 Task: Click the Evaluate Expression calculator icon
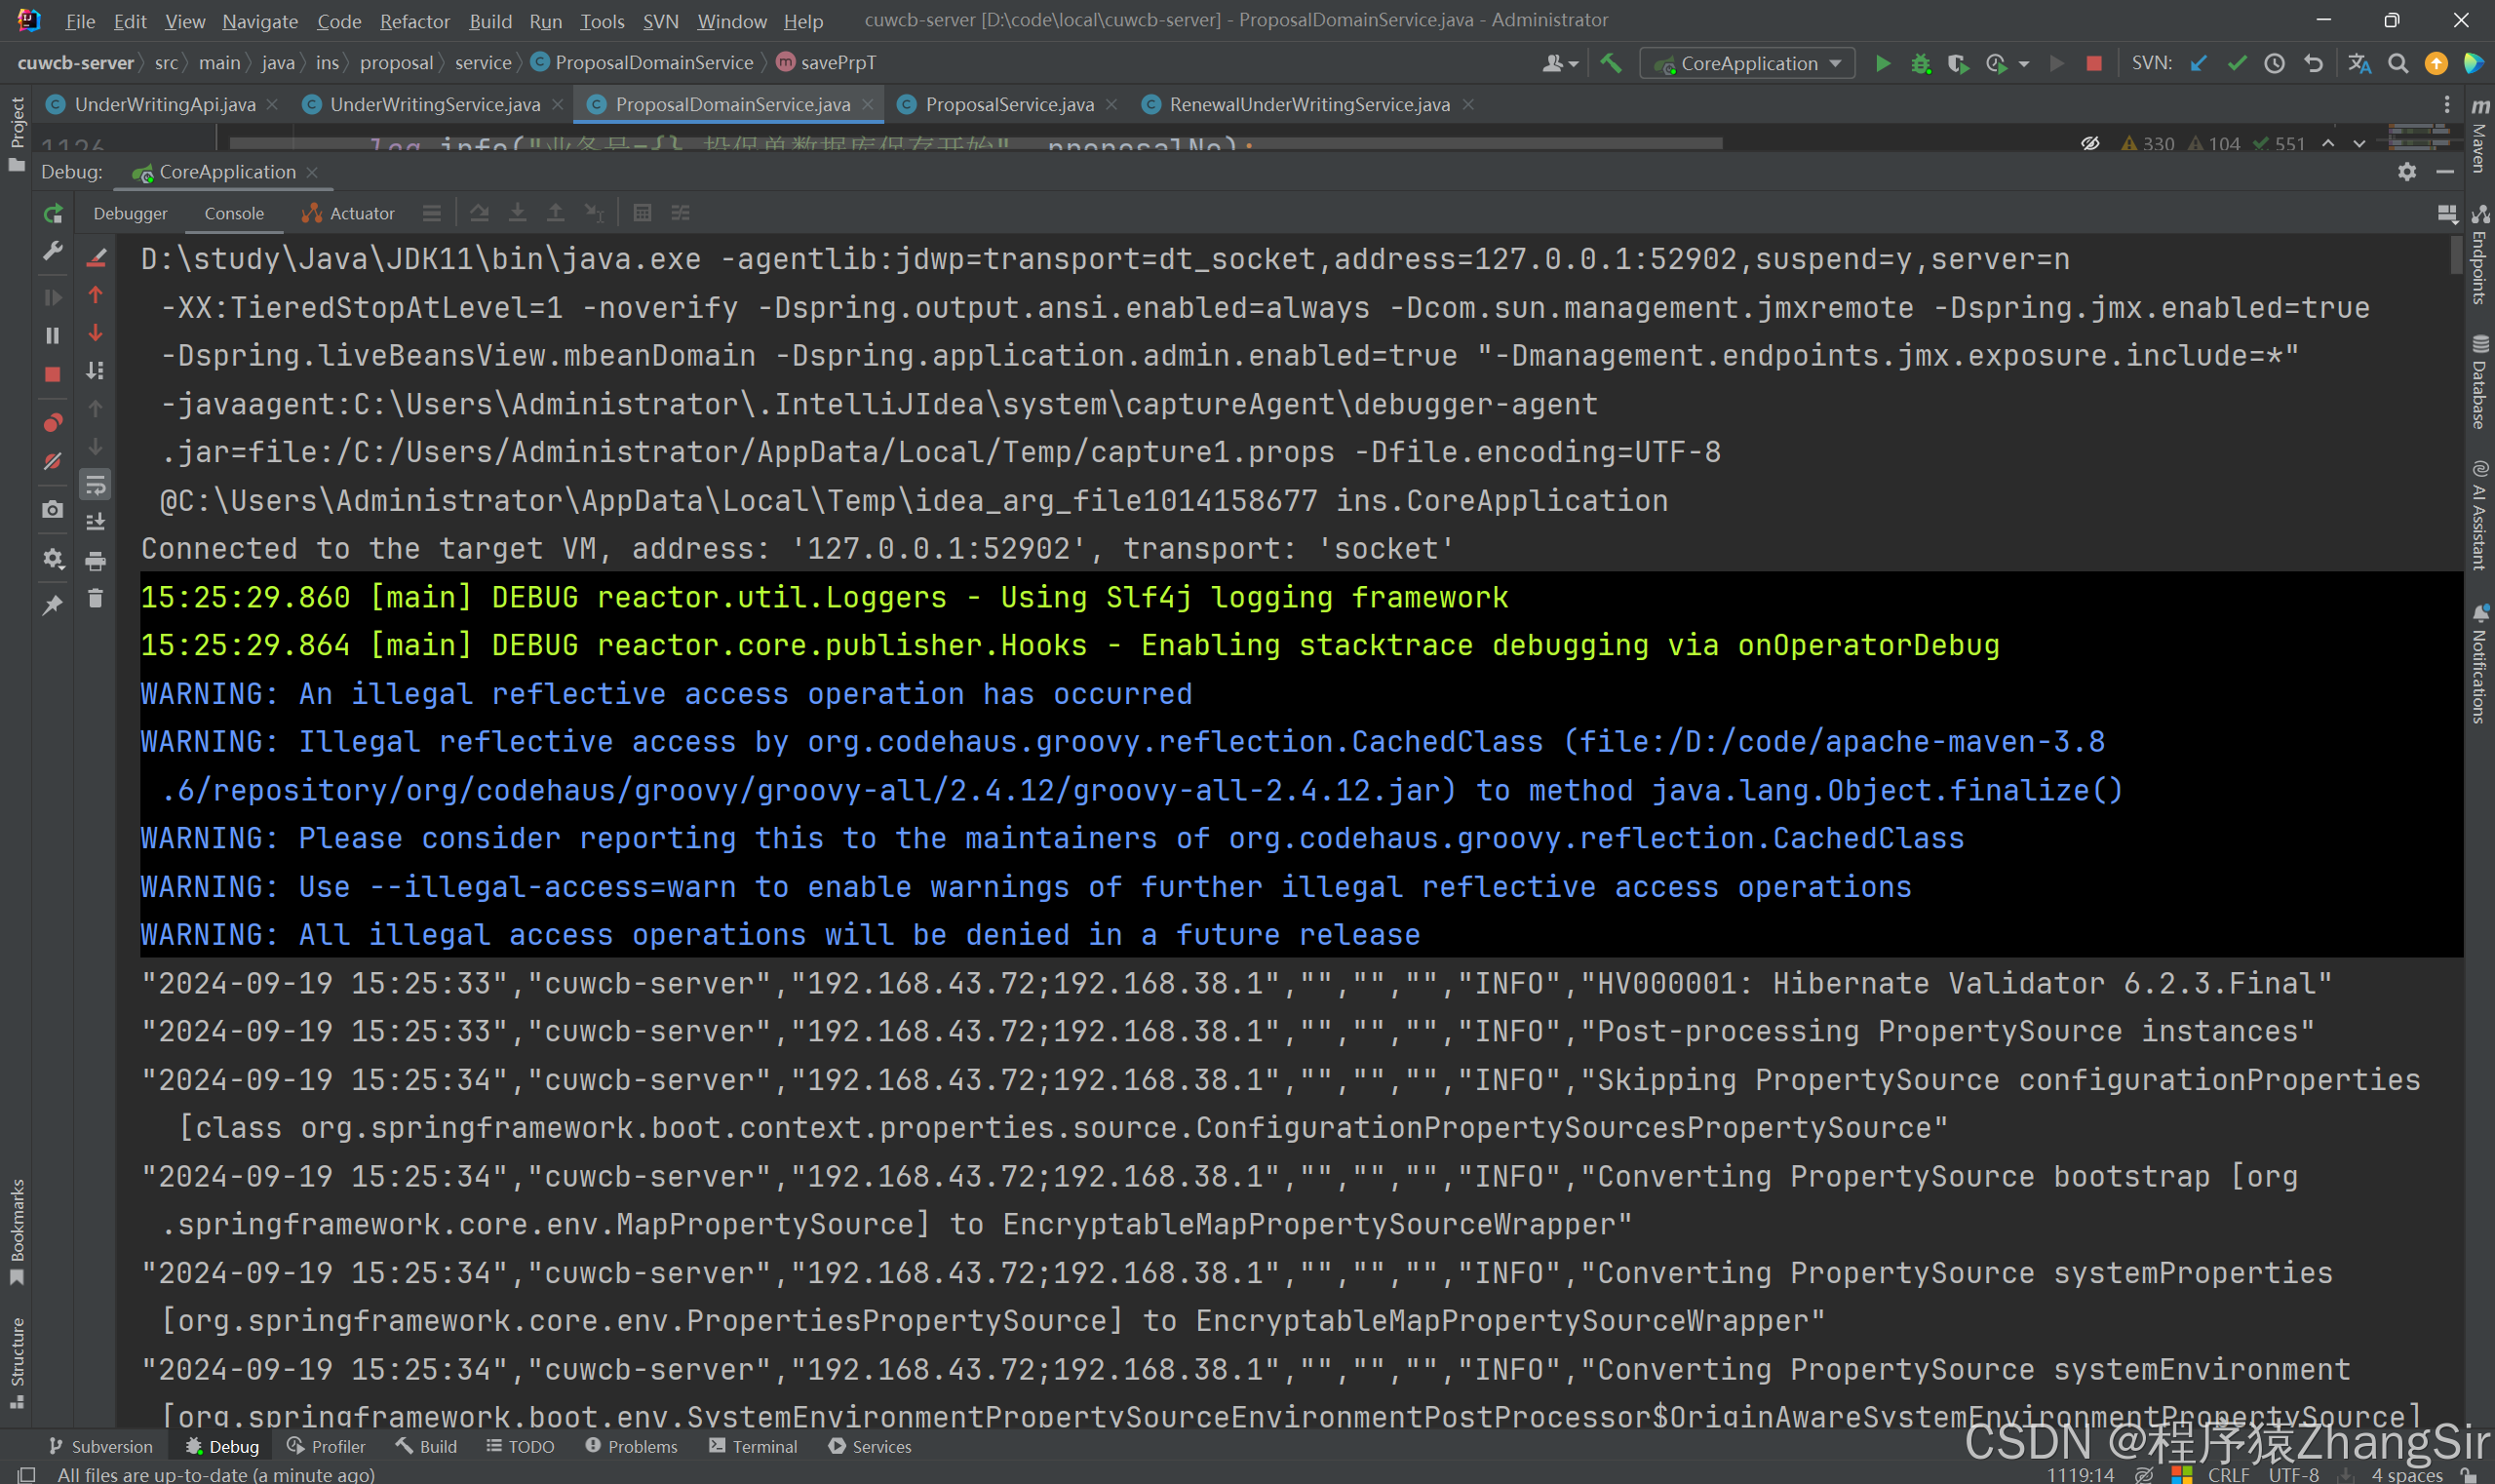(643, 213)
